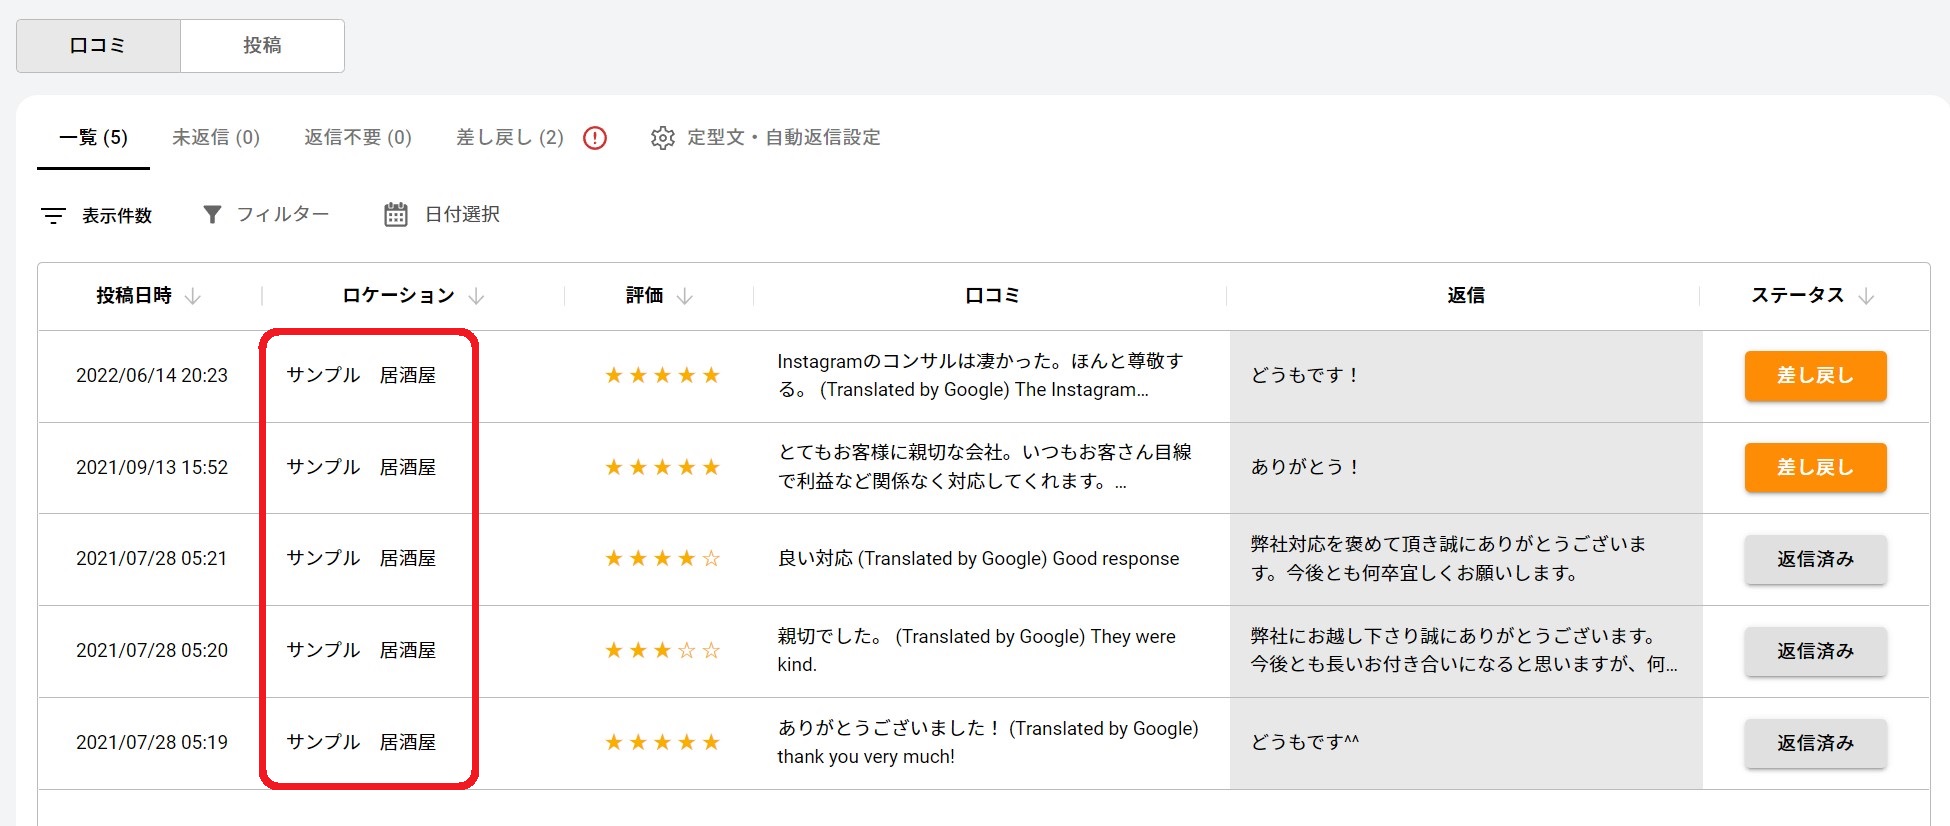Open the 日付選択 calendar icon

(396, 215)
